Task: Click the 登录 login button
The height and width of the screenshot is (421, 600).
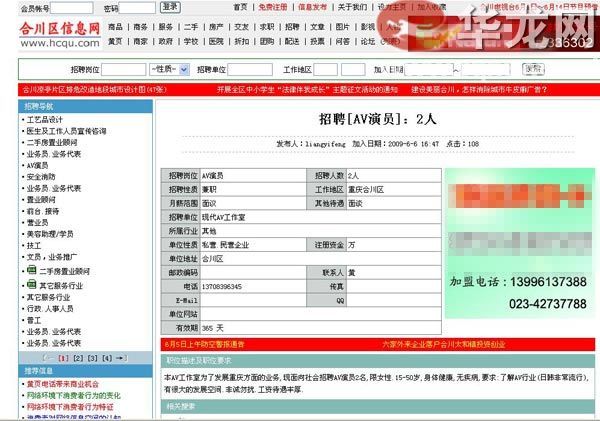Action: [x=169, y=7]
